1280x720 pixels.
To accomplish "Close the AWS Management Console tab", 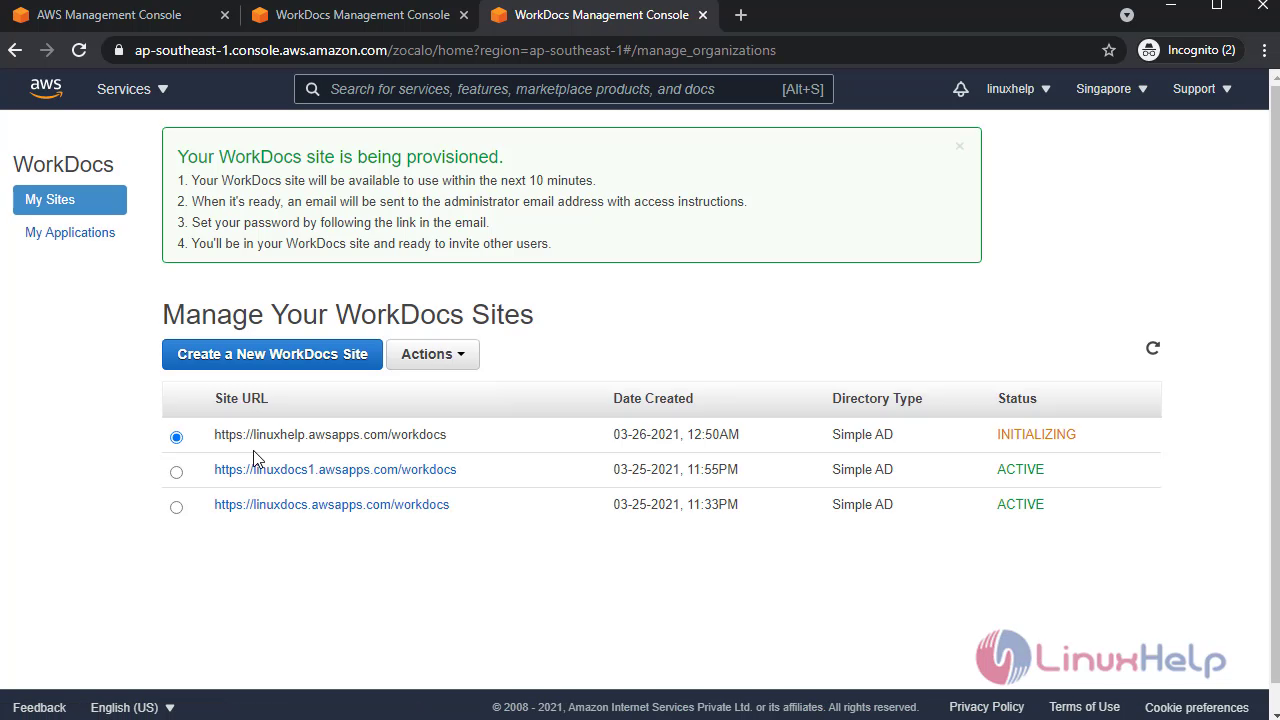I will (x=224, y=15).
